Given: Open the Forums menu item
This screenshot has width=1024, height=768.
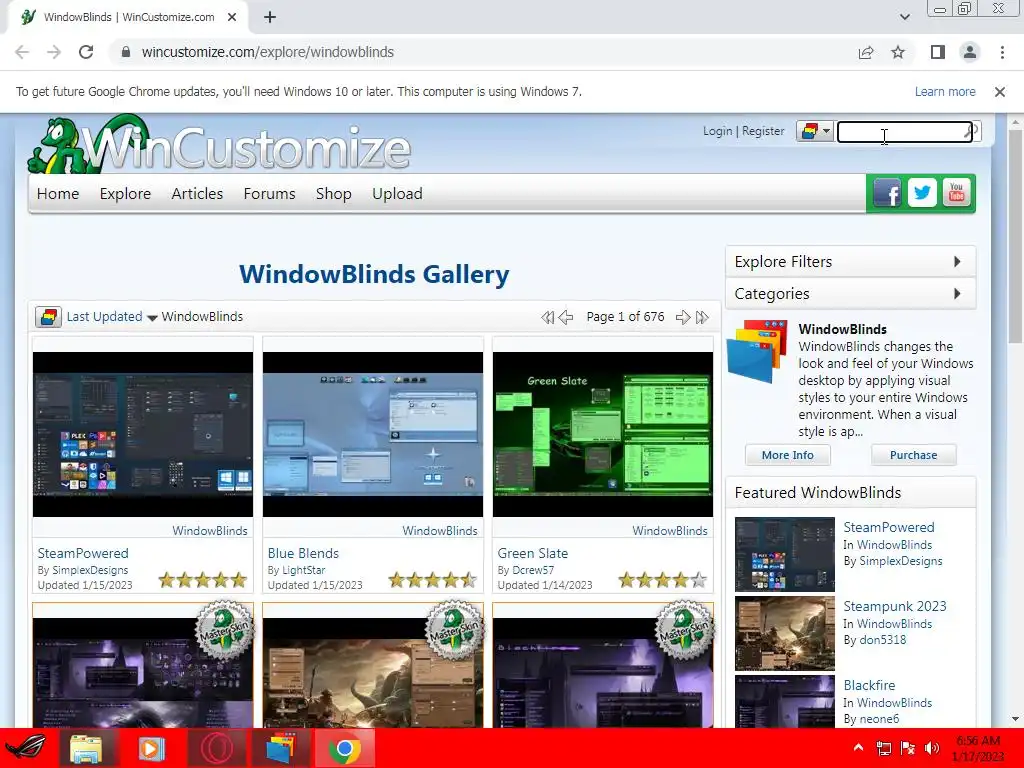Looking at the screenshot, I should coord(270,194).
